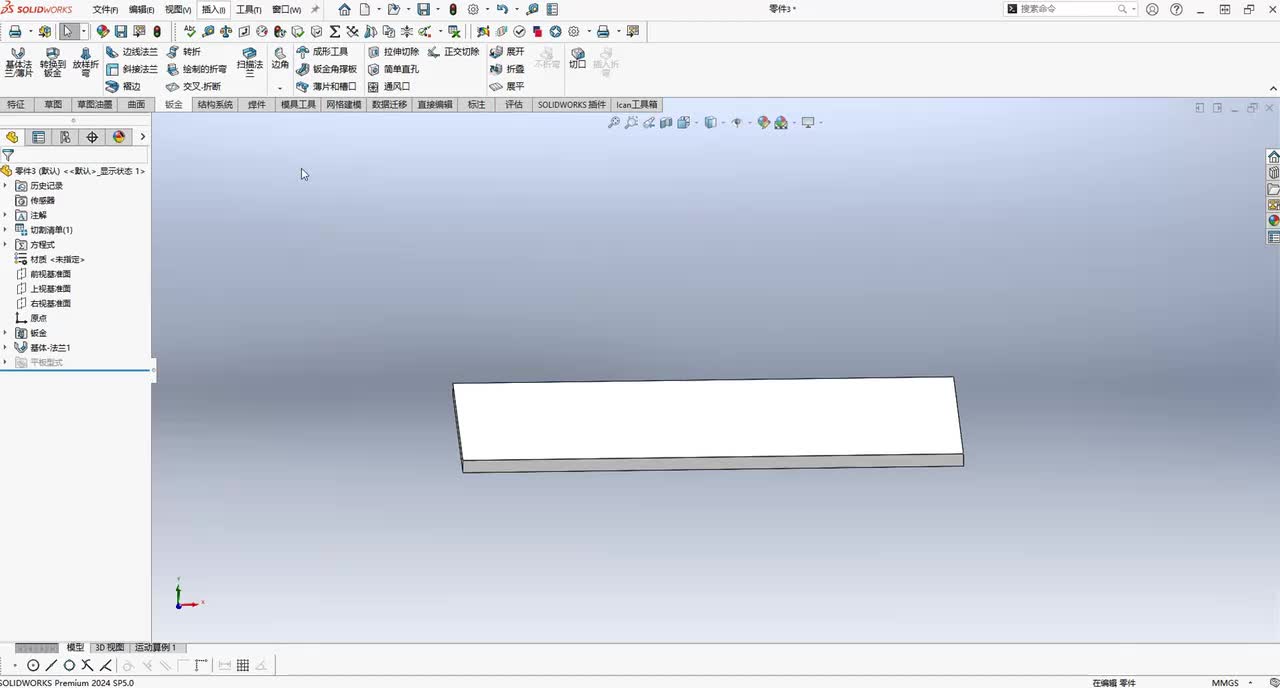Select 转折 (Jog) tool
The width and height of the screenshot is (1280, 688).
click(184, 52)
